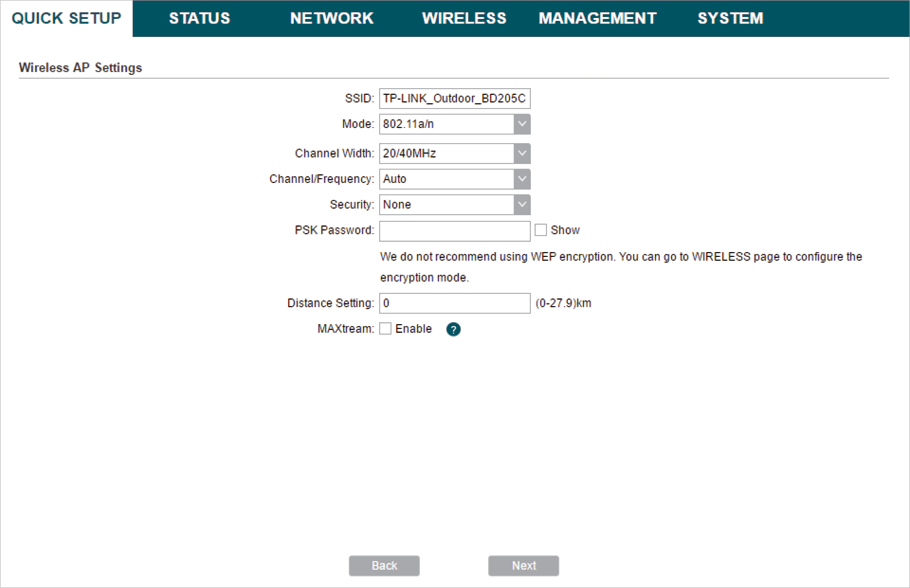Go to the WIRELESS tab

pos(464,18)
